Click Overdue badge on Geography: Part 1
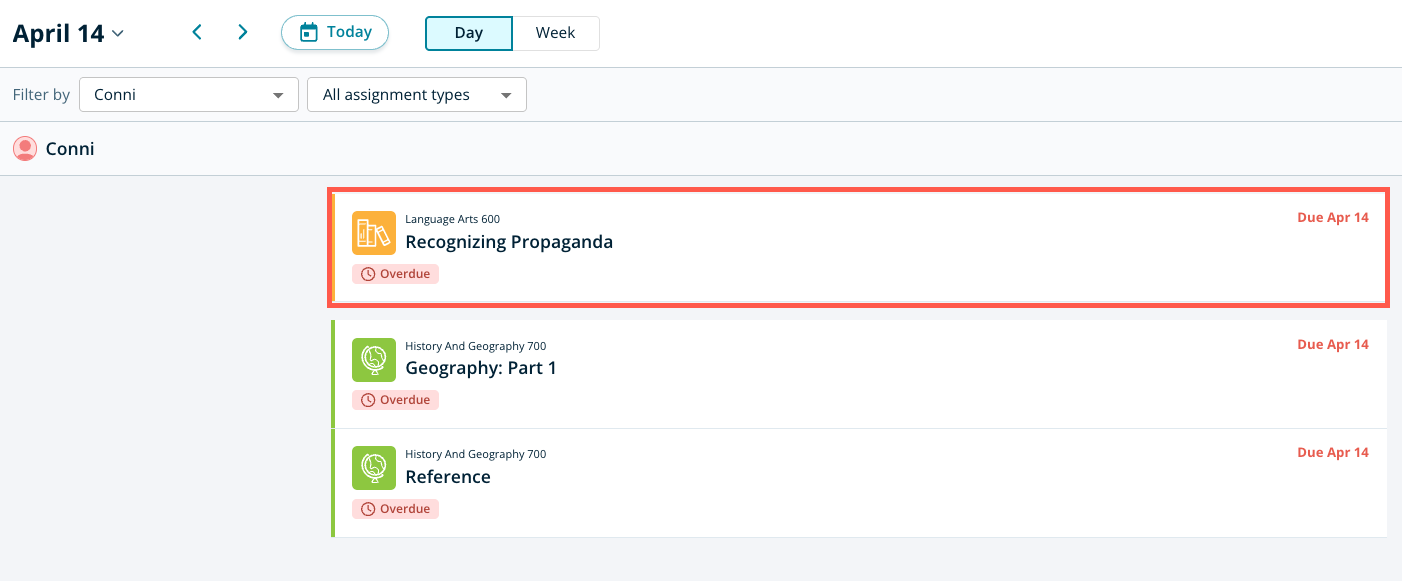 click(x=395, y=400)
